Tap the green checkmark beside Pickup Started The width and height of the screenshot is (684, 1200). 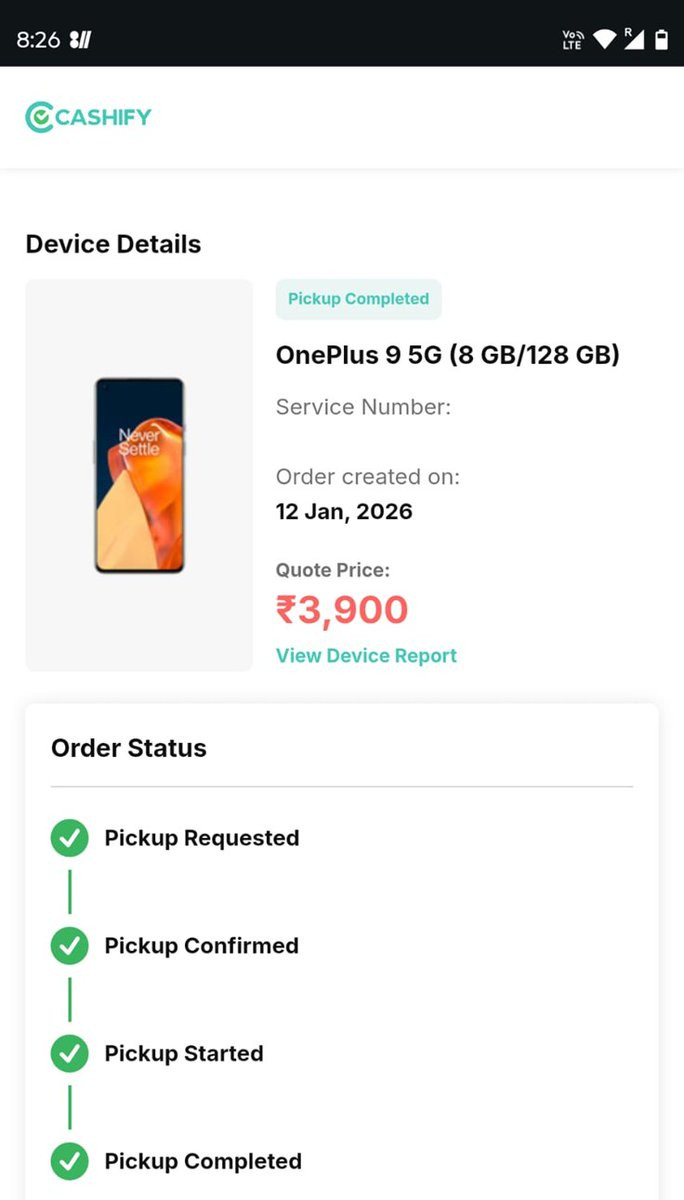coord(69,1054)
